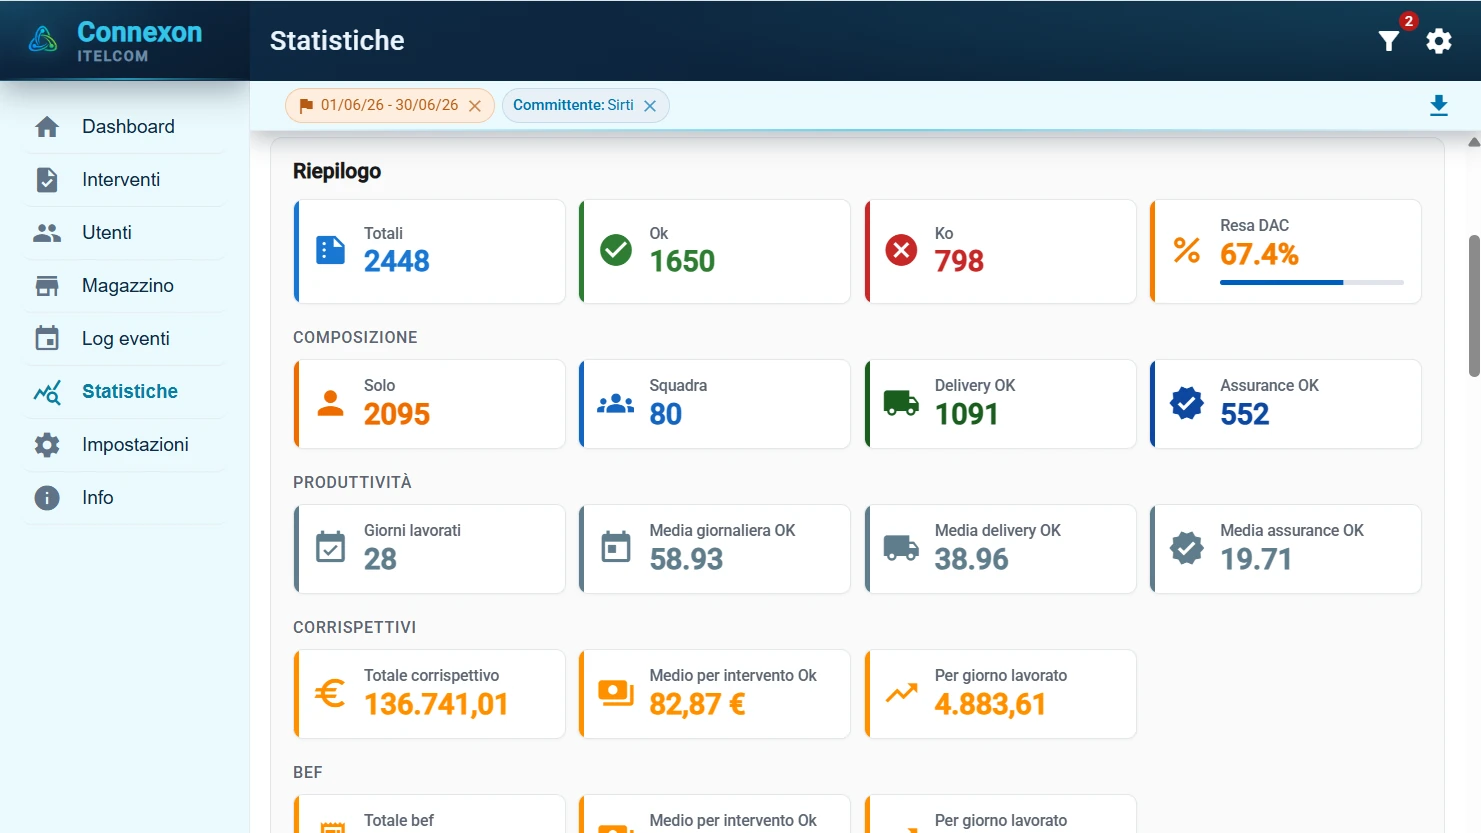
Task: Click the Log eventi calendar icon
Action: (47, 339)
